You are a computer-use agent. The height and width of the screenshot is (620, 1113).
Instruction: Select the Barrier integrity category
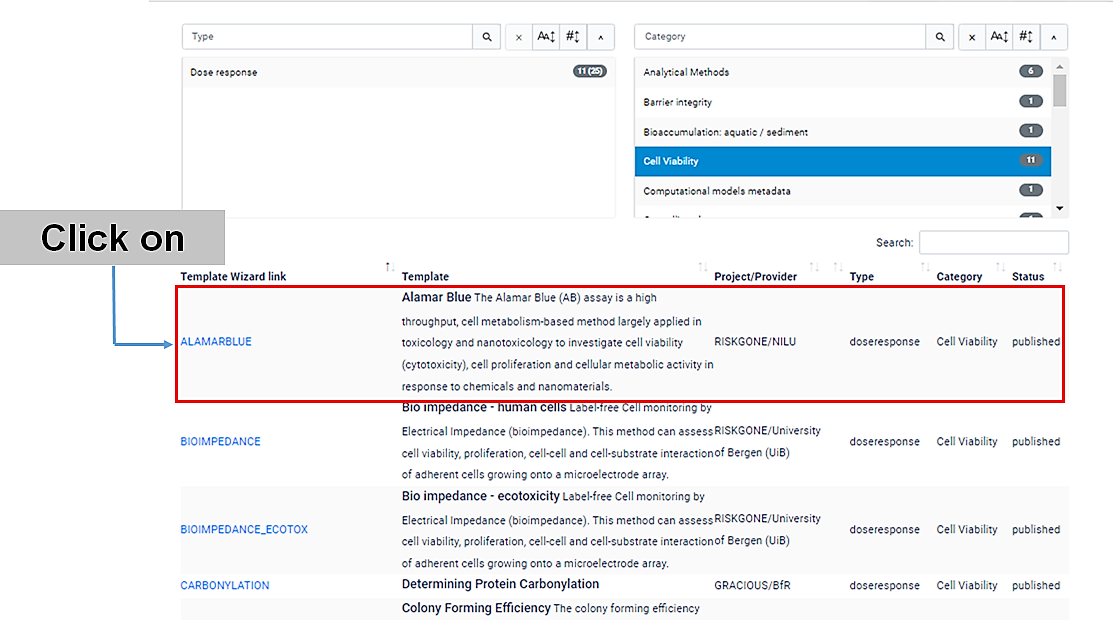(678, 102)
